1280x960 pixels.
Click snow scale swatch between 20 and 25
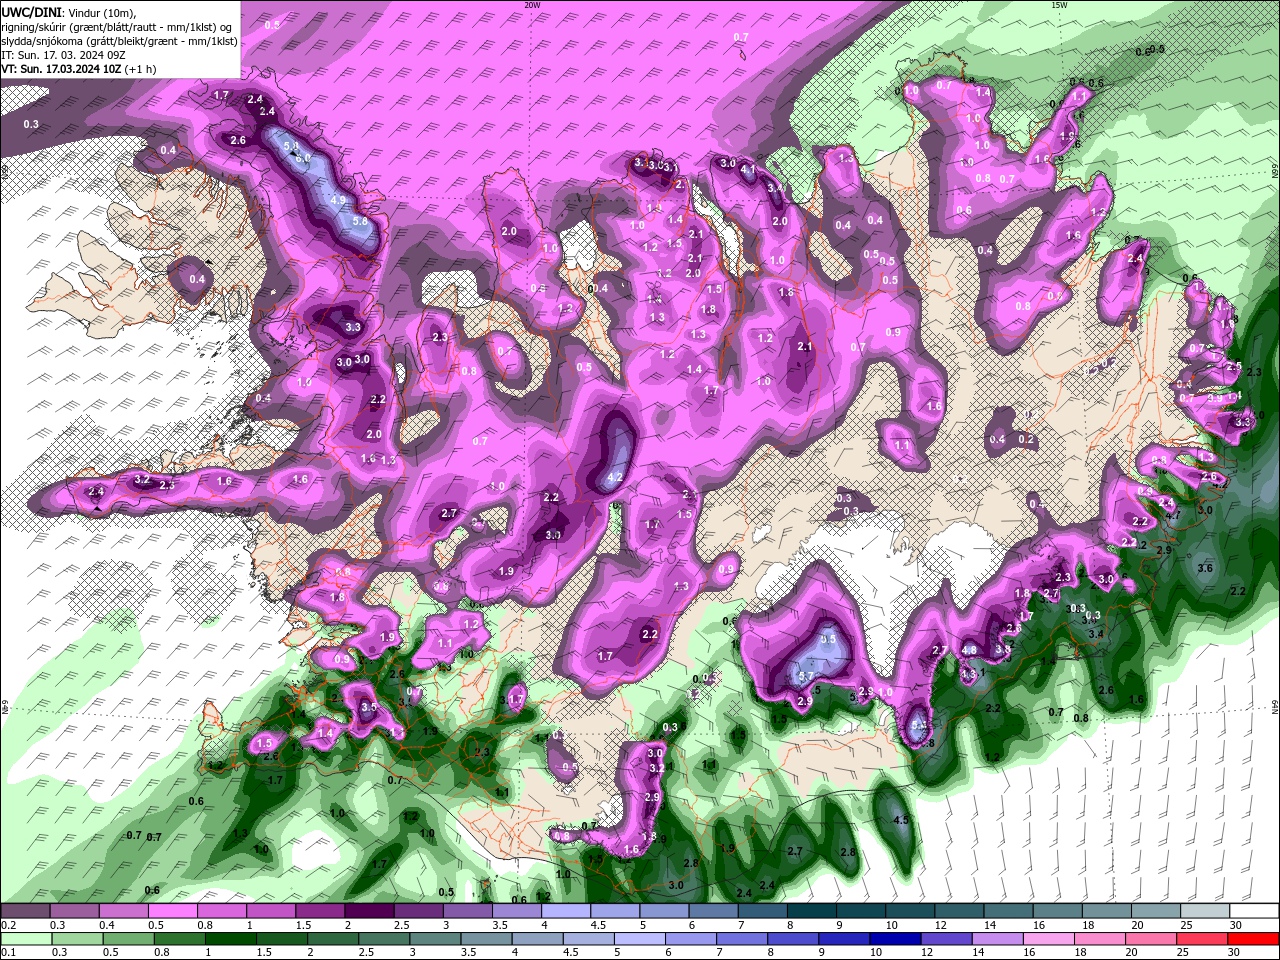(1156, 911)
